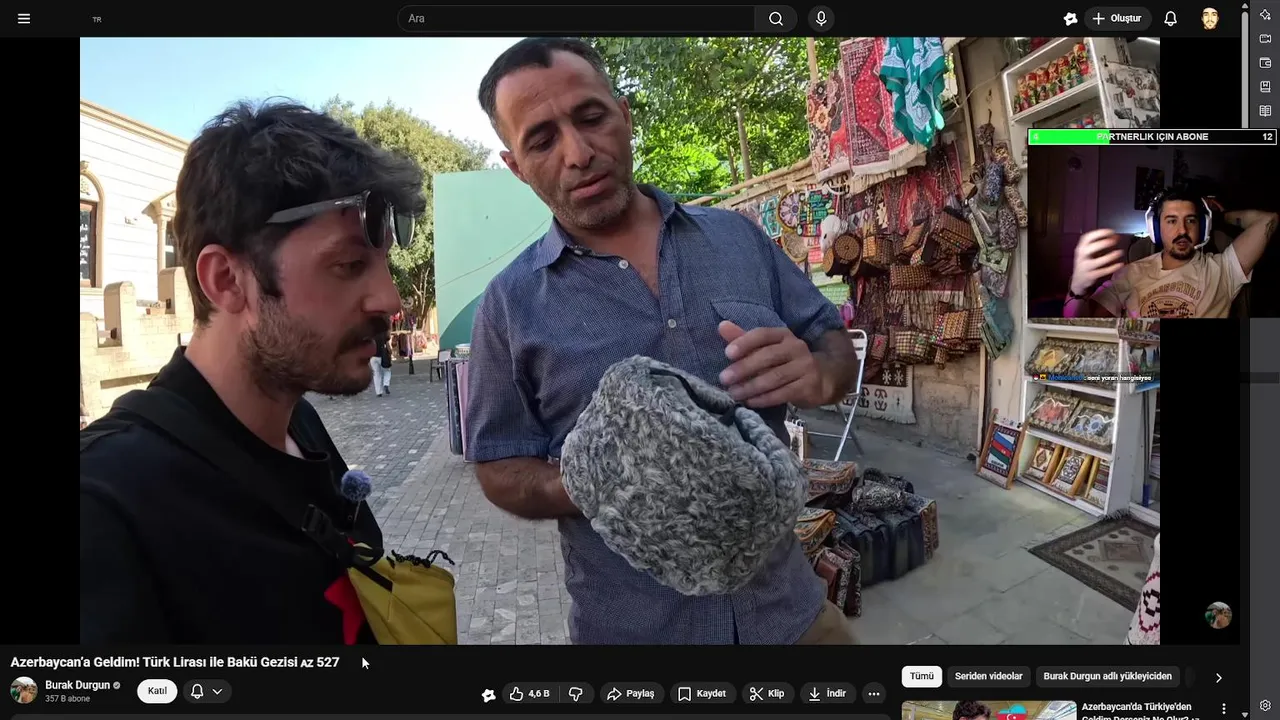The height and width of the screenshot is (720, 1280).
Task: Click the sparkle-plus icon in right sidebar
Action: coord(1265,14)
